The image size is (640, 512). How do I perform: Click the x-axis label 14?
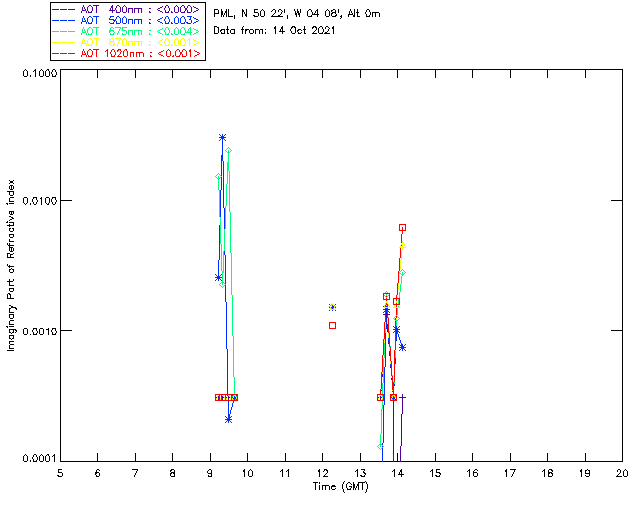[398, 473]
